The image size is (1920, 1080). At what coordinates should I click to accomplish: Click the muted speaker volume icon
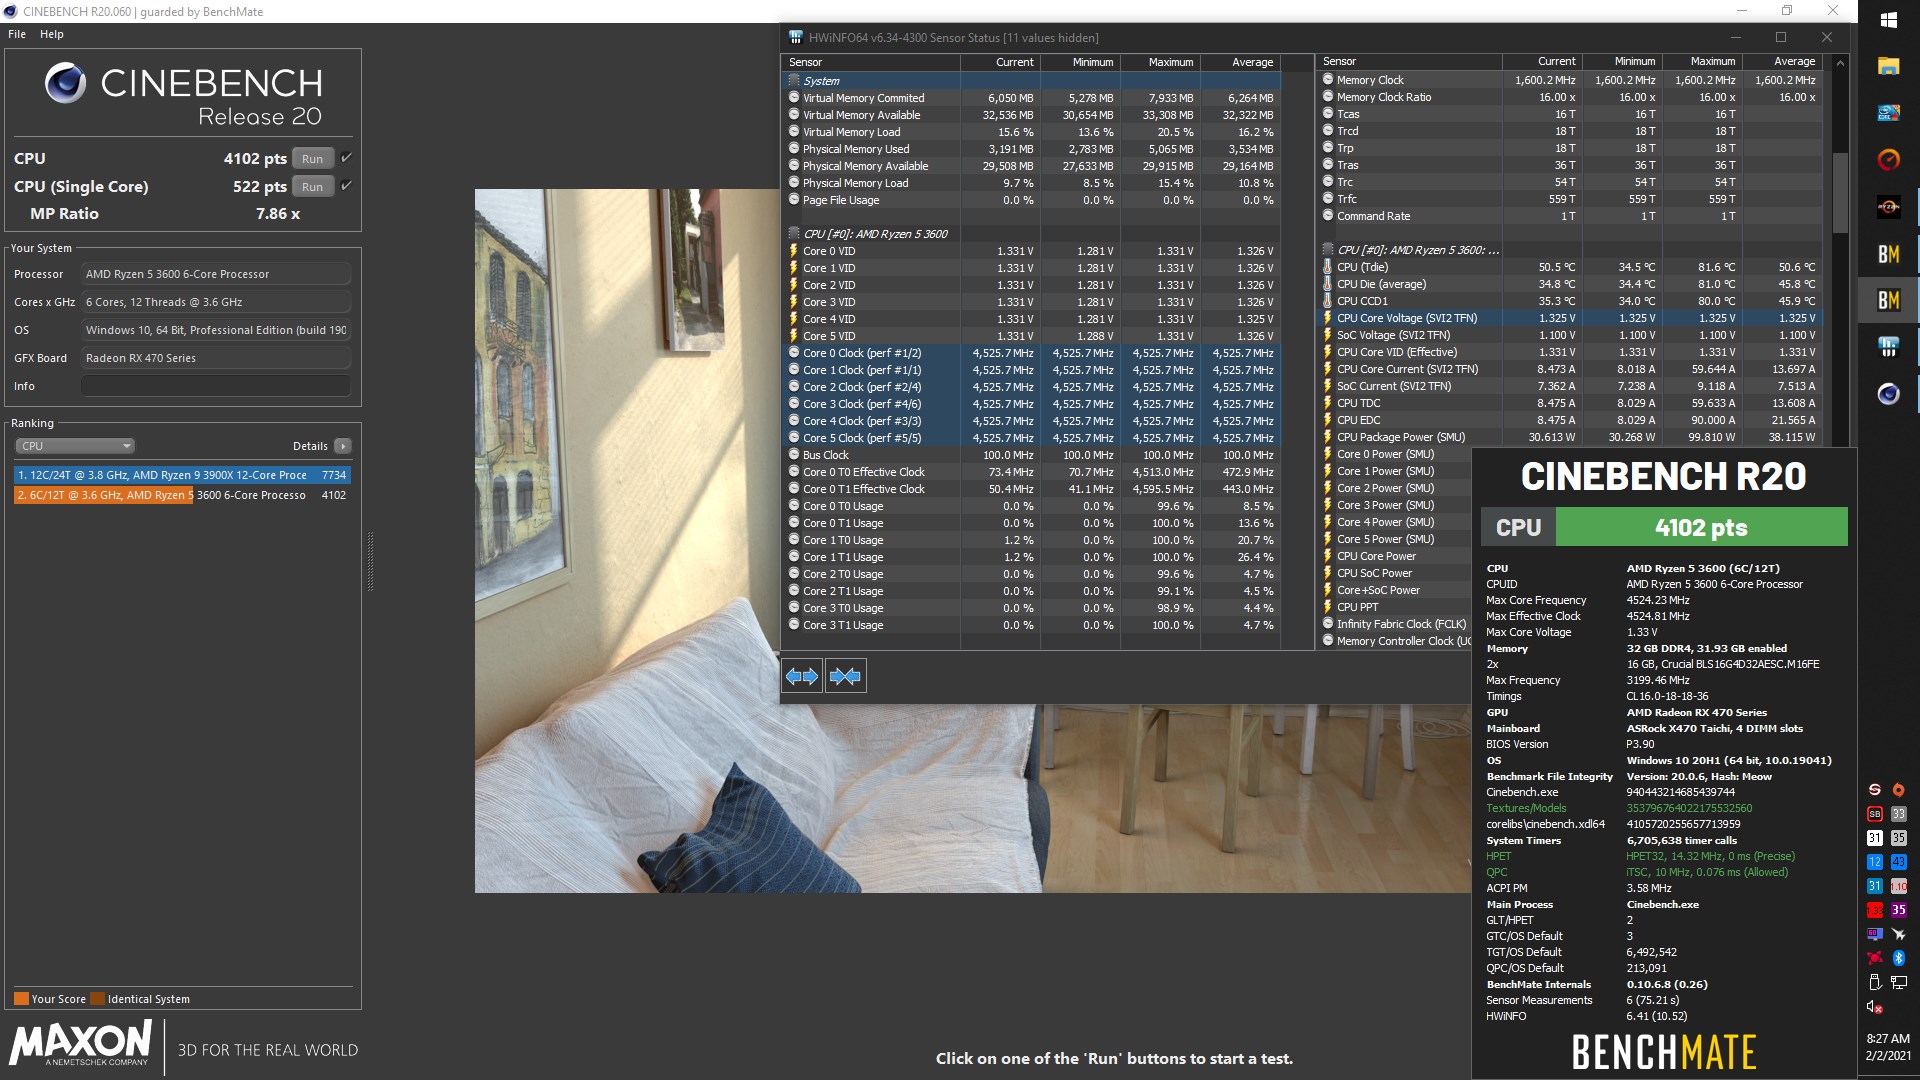click(1875, 1006)
